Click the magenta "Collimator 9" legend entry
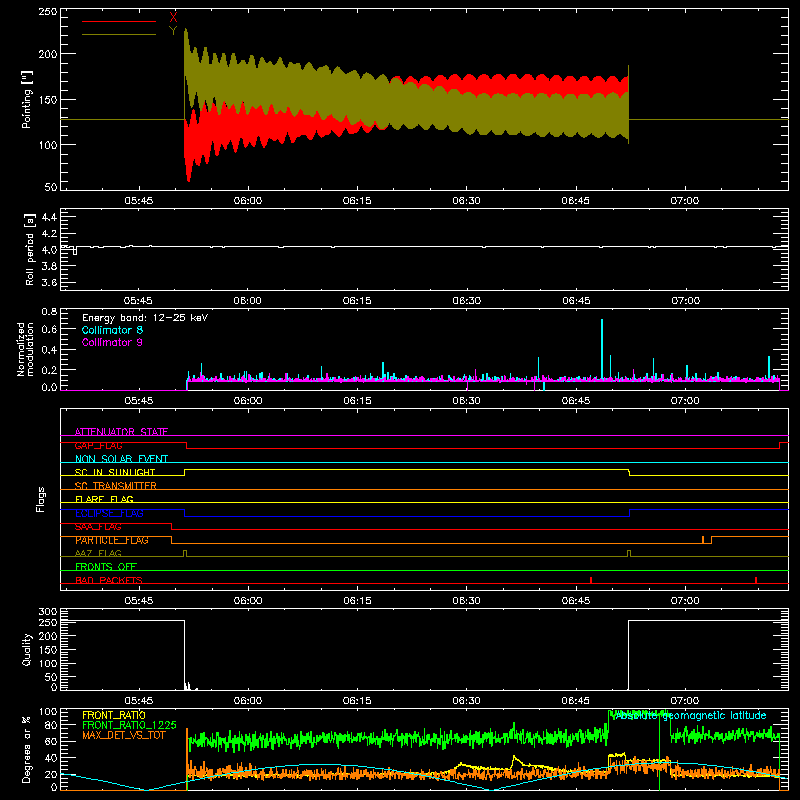 pyautogui.click(x=112, y=342)
